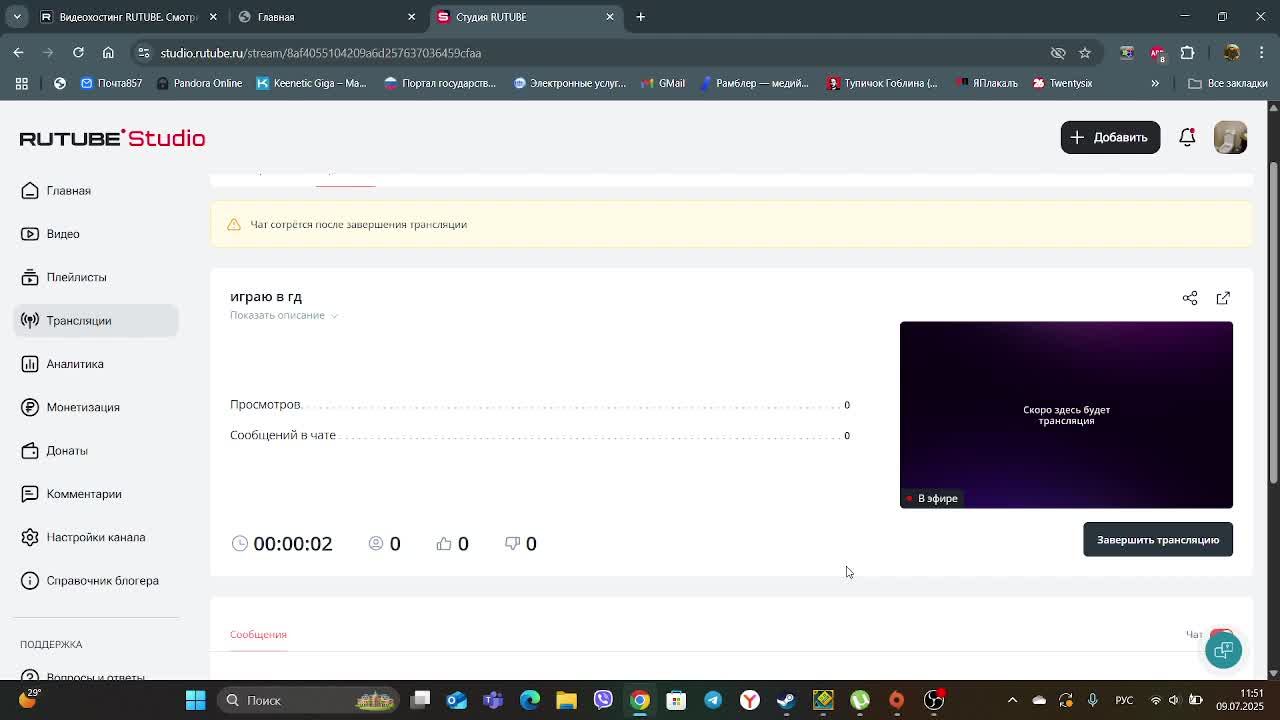The image size is (1280, 720).
Task: Click the Добавить button
Action: [x=1110, y=137]
